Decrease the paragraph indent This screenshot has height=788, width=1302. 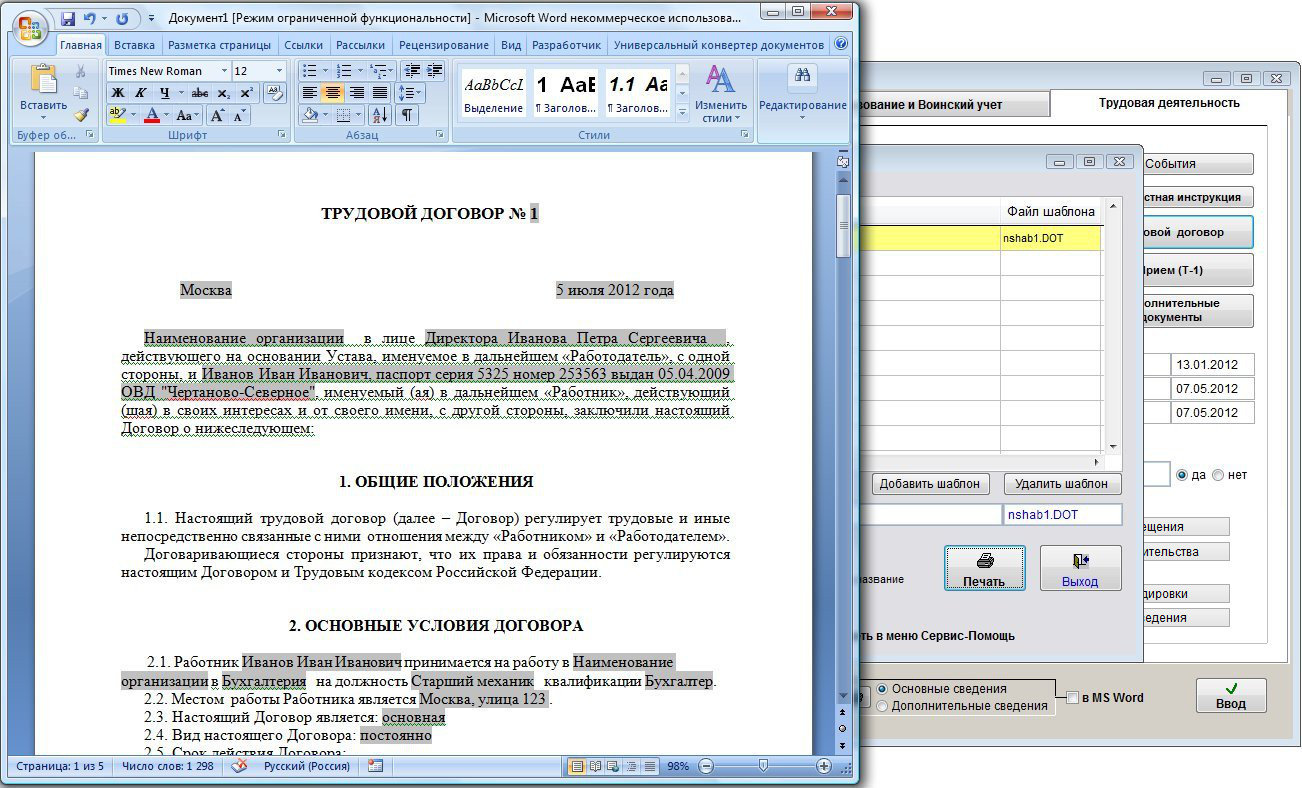(412, 71)
